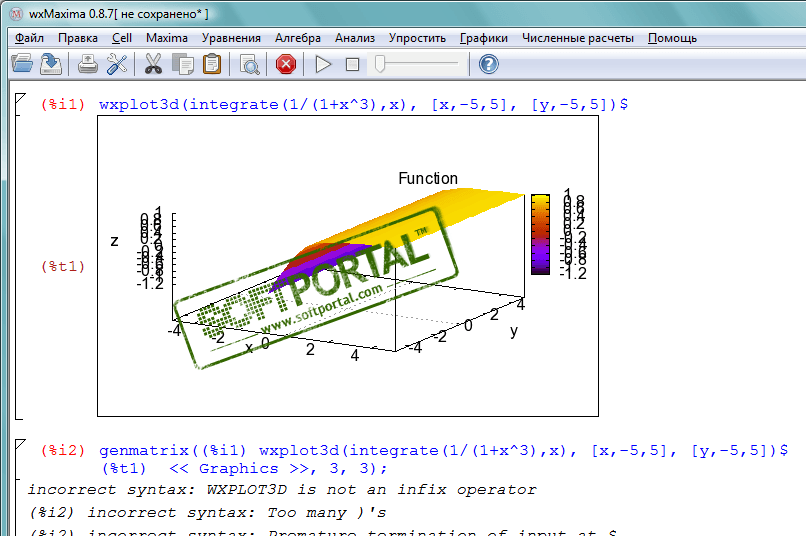Open the Упростить menu
The width and height of the screenshot is (806, 536).
[417, 38]
